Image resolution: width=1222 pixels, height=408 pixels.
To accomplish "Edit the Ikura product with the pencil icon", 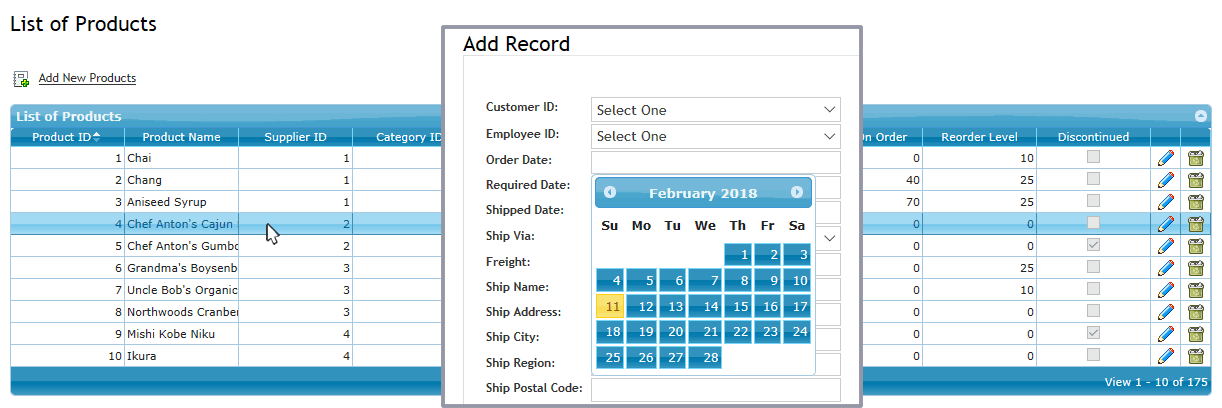I will tap(1165, 356).
